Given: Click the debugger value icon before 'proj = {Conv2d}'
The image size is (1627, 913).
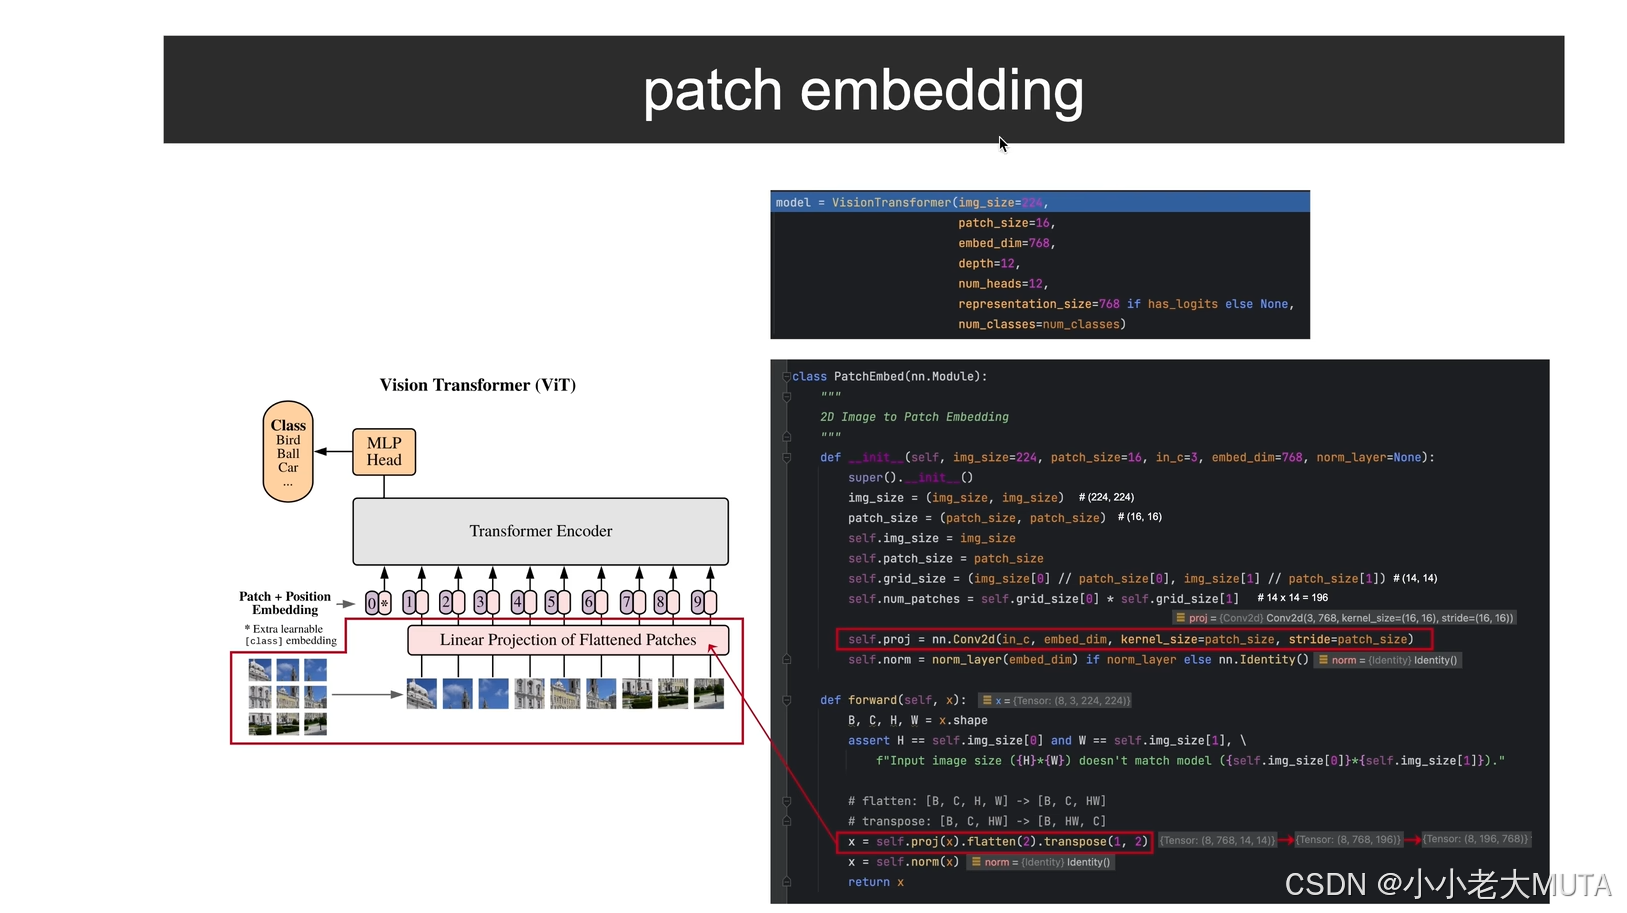Looking at the screenshot, I should (1180, 618).
